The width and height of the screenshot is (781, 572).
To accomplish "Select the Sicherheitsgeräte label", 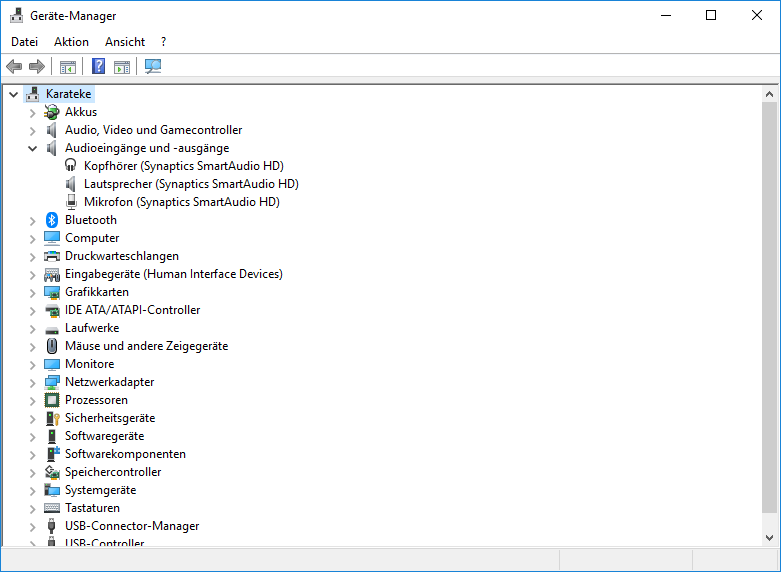I will (110, 418).
